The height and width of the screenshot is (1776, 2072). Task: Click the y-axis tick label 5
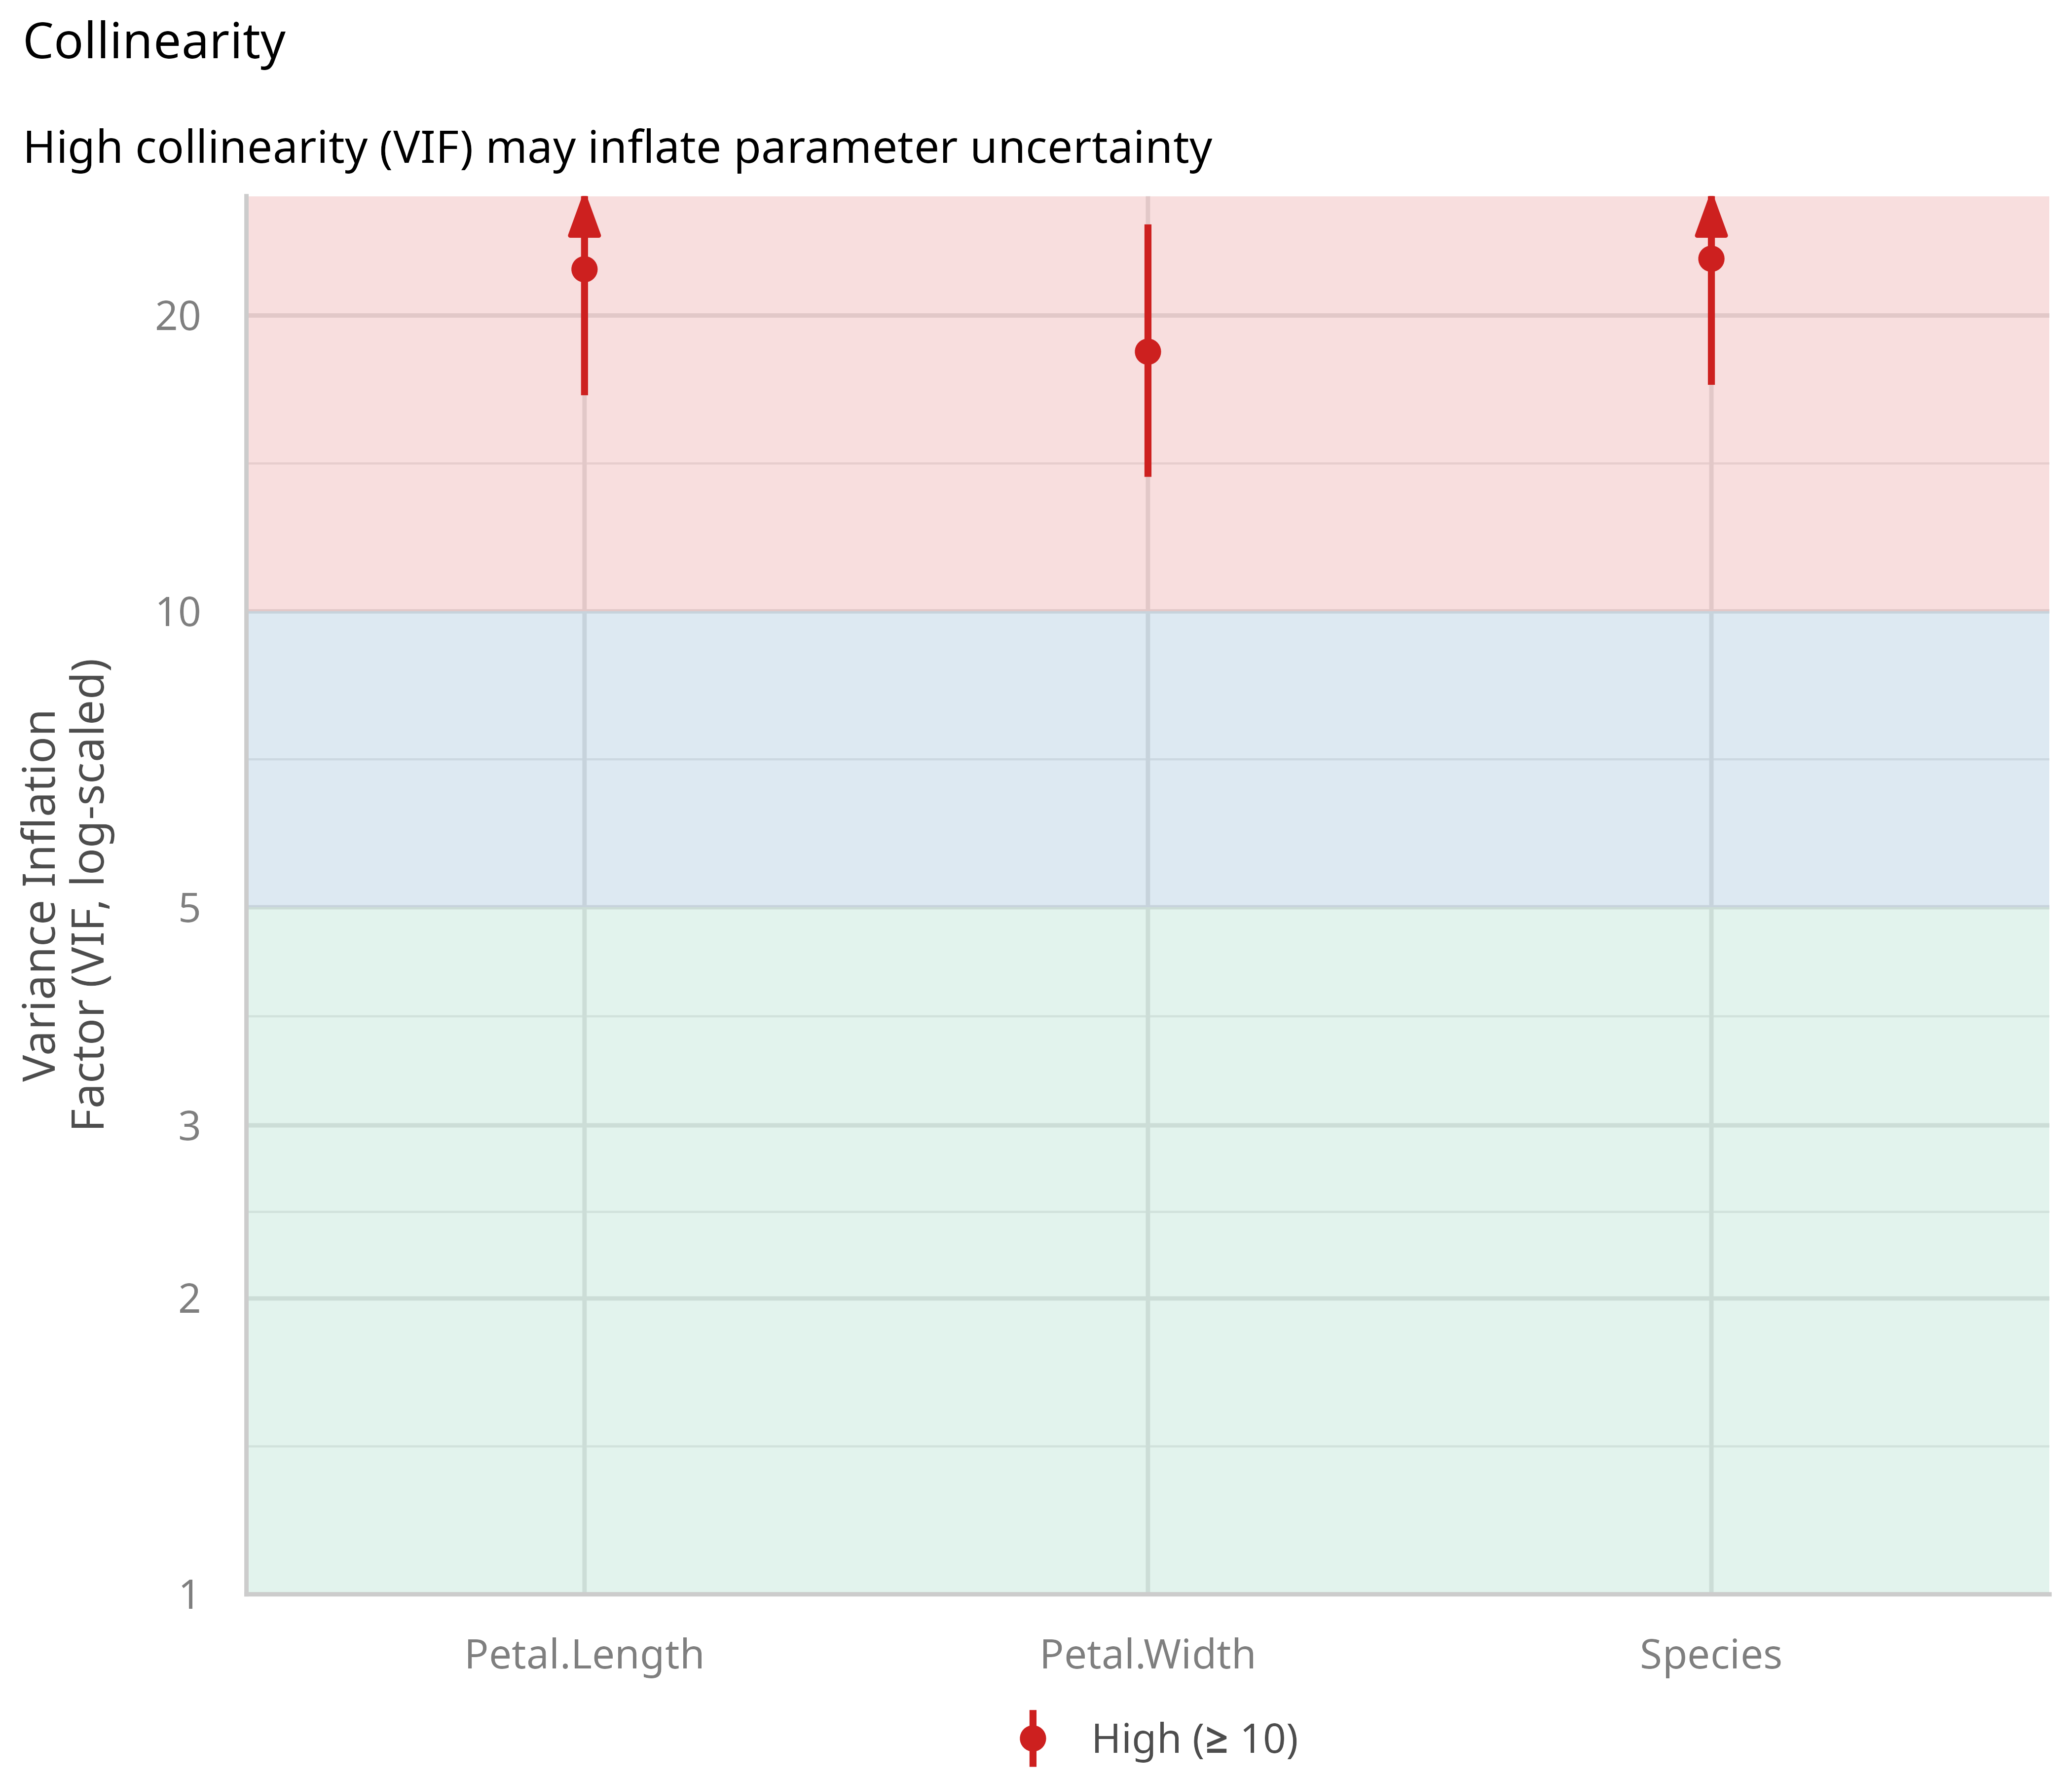tap(189, 908)
